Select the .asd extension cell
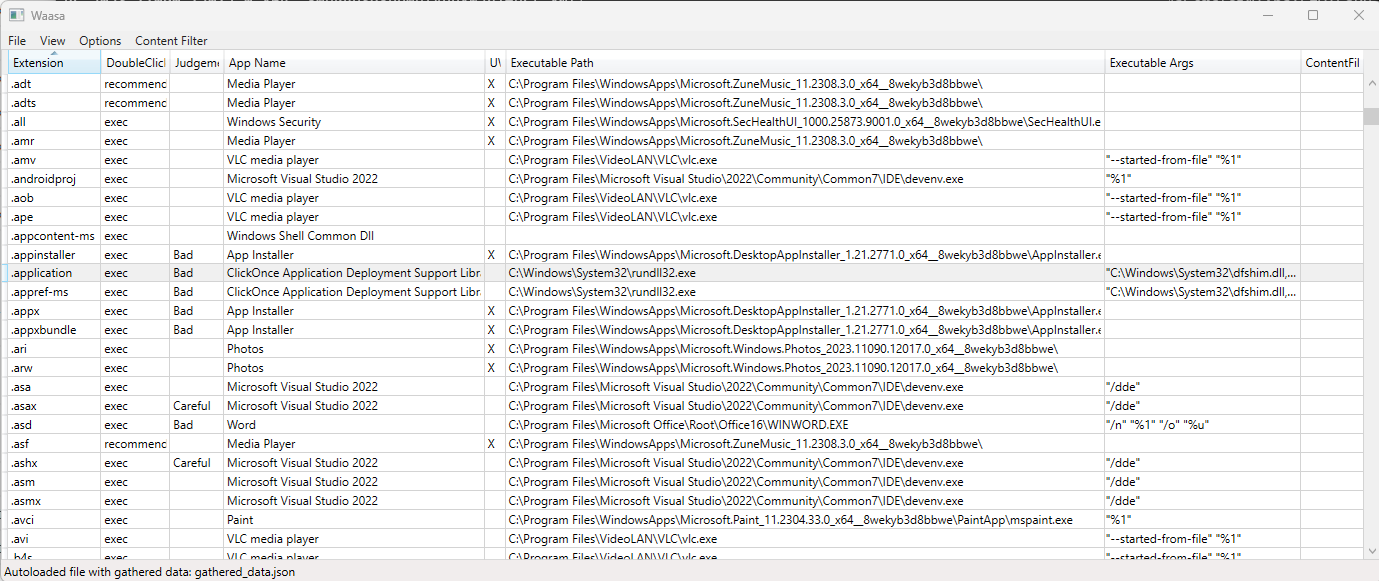 point(54,425)
